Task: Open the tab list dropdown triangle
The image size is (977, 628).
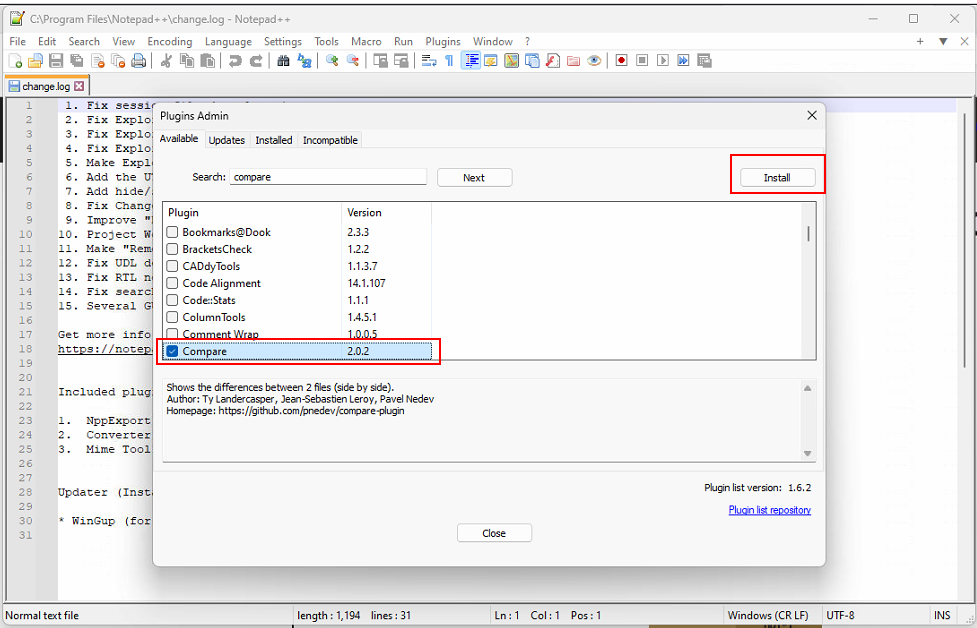Action: 942,42
